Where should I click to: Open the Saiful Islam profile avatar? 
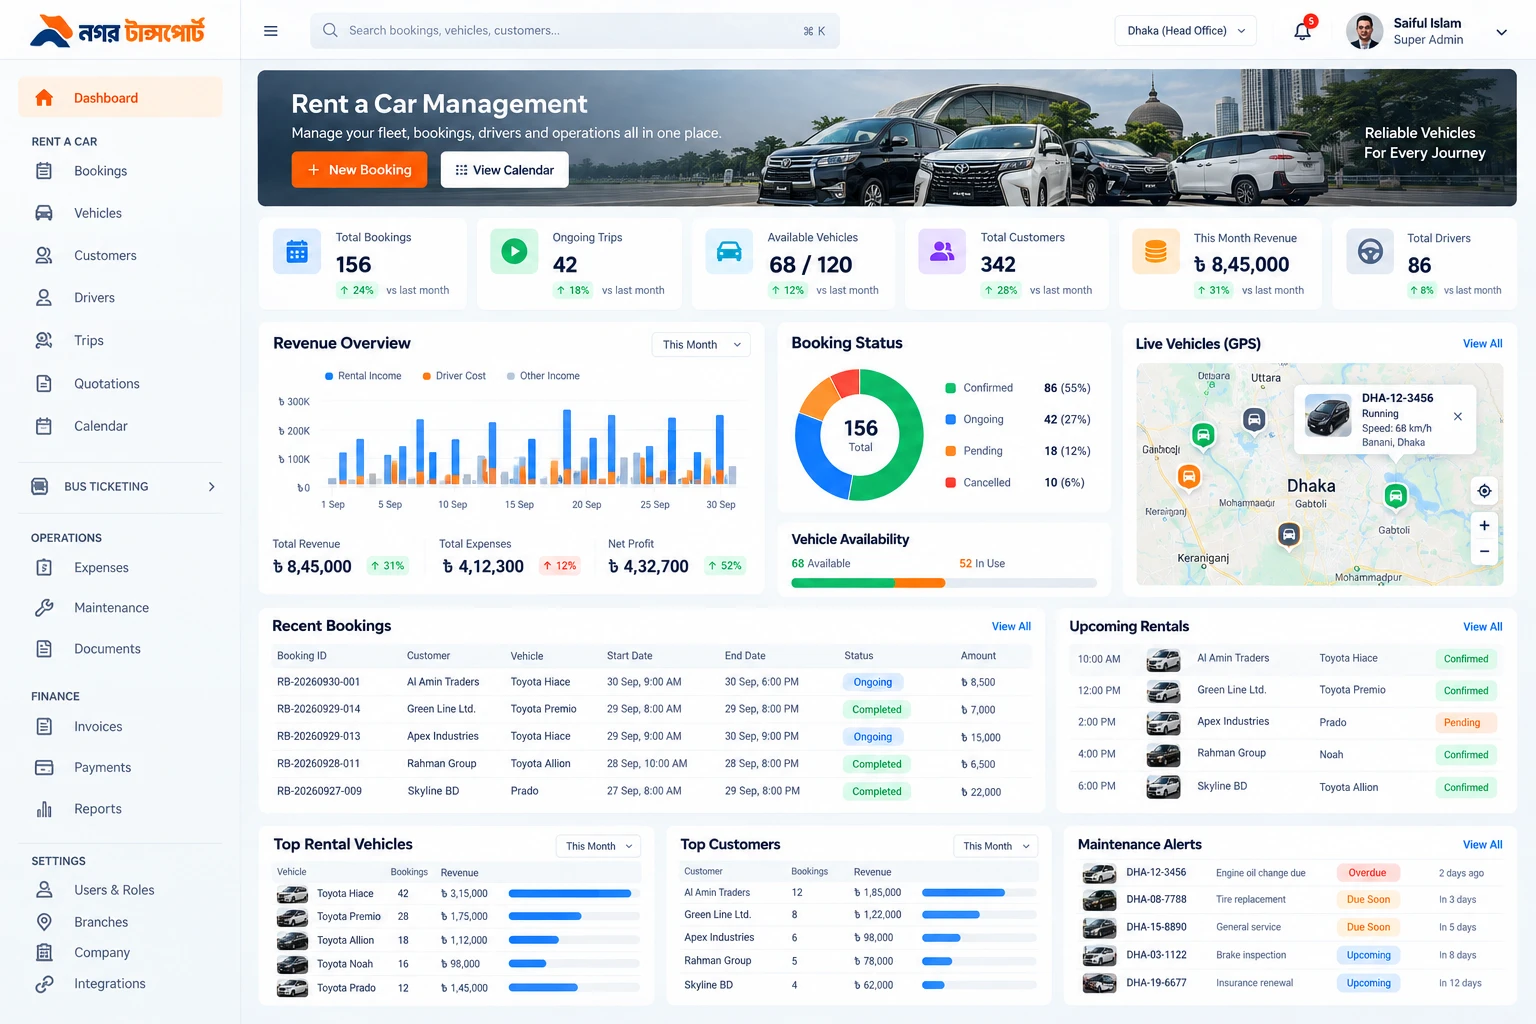1364,31
